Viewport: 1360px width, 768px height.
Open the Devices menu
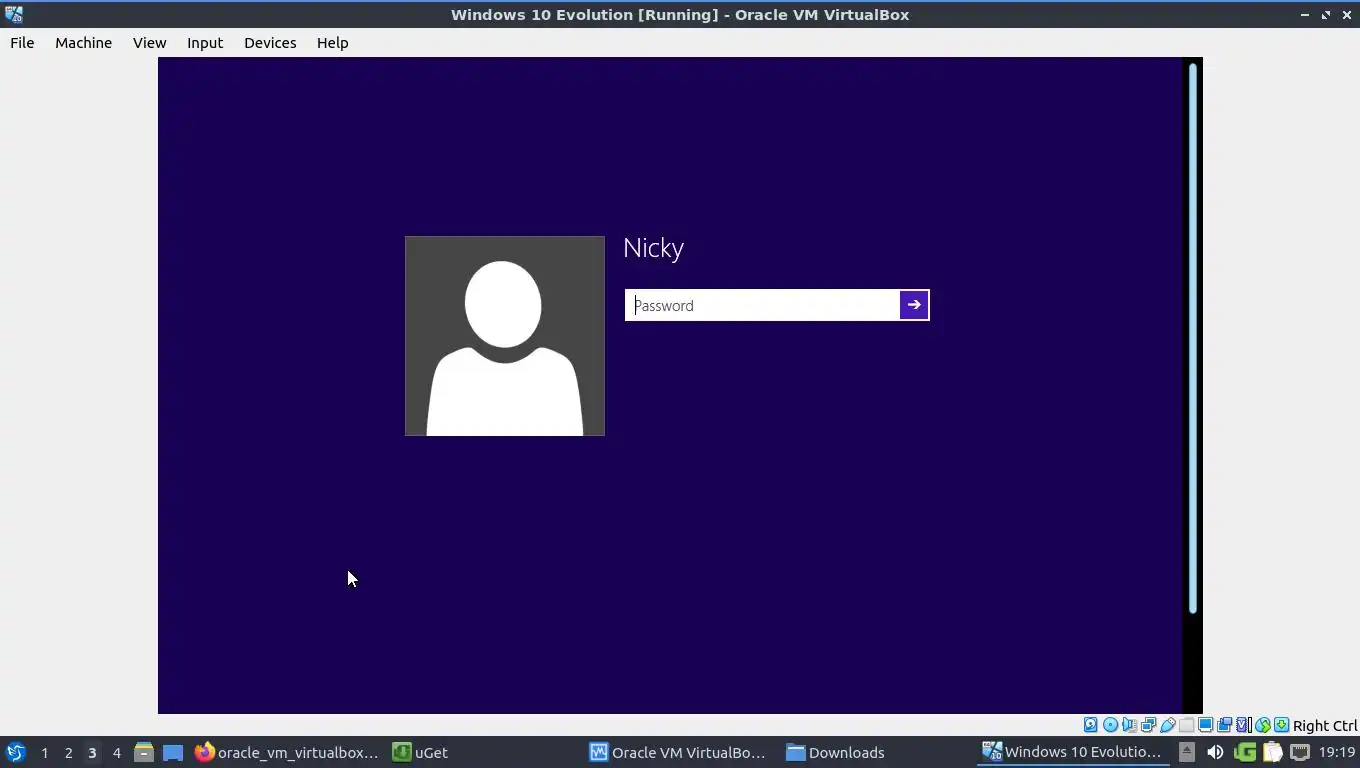point(270,43)
